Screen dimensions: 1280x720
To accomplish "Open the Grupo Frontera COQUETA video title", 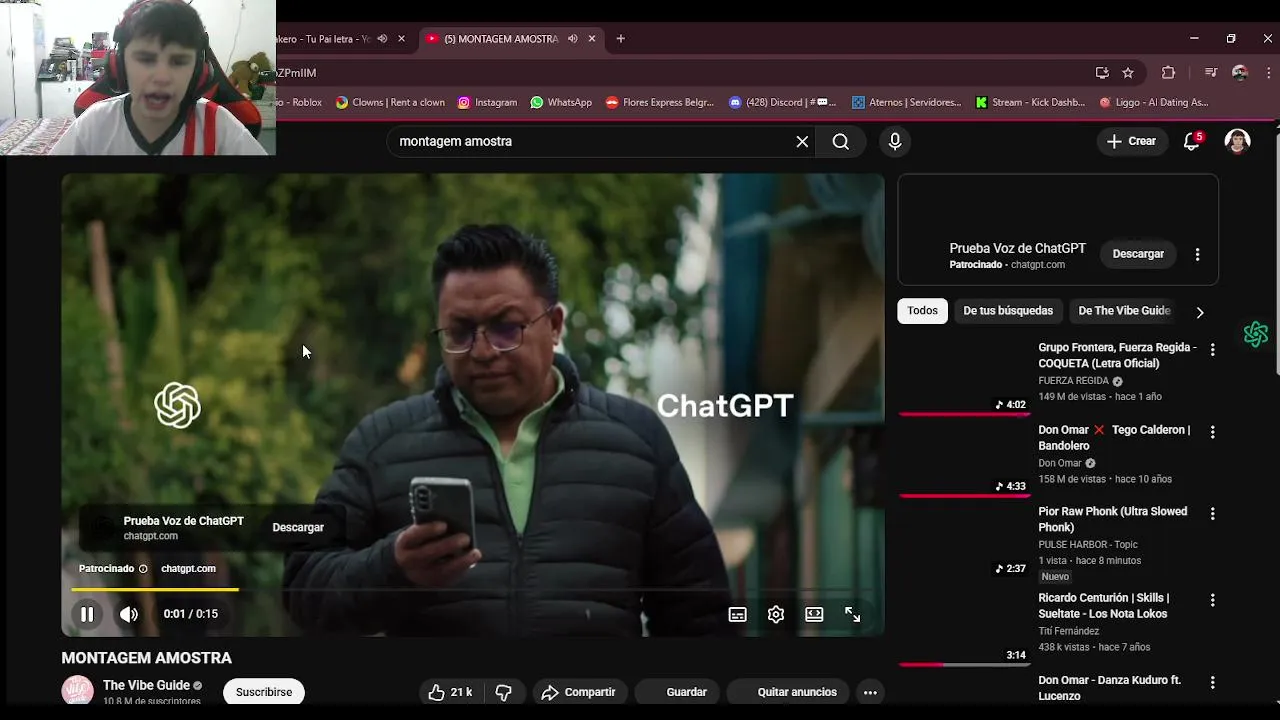I will click(x=1117, y=355).
